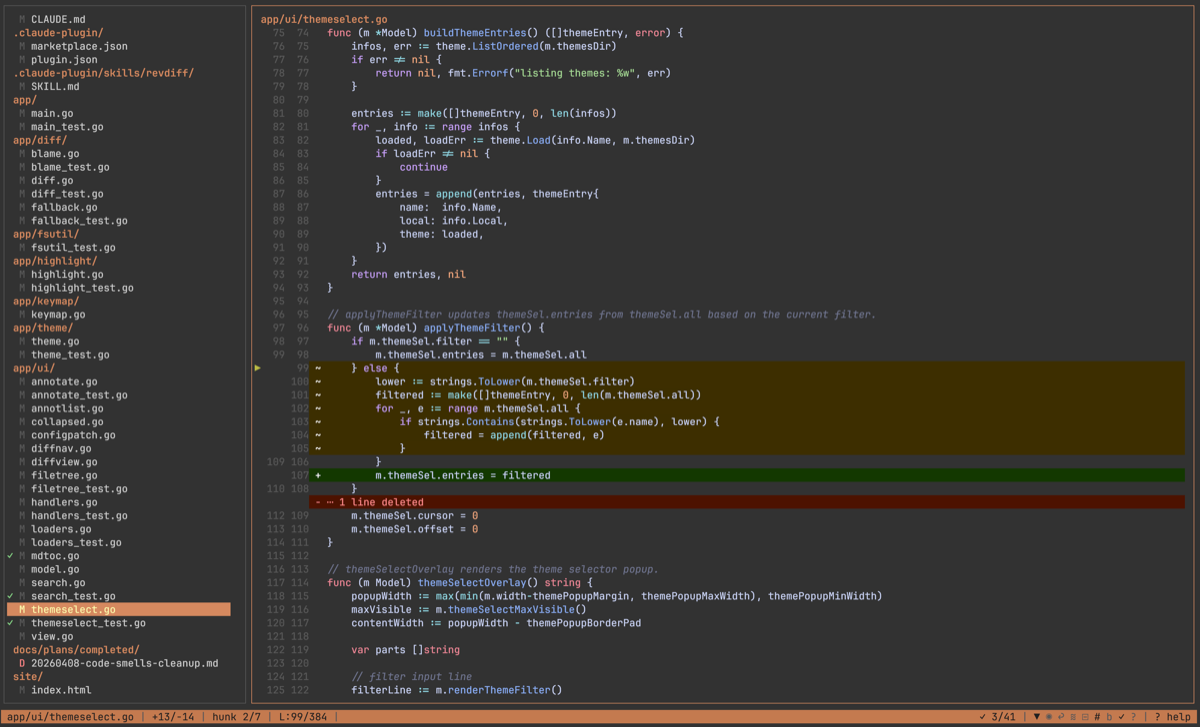Image resolution: width=1200 pixels, height=727 pixels.
Task: Click the boxed-minus icon in status bar
Action: [x=1085, y=716]
